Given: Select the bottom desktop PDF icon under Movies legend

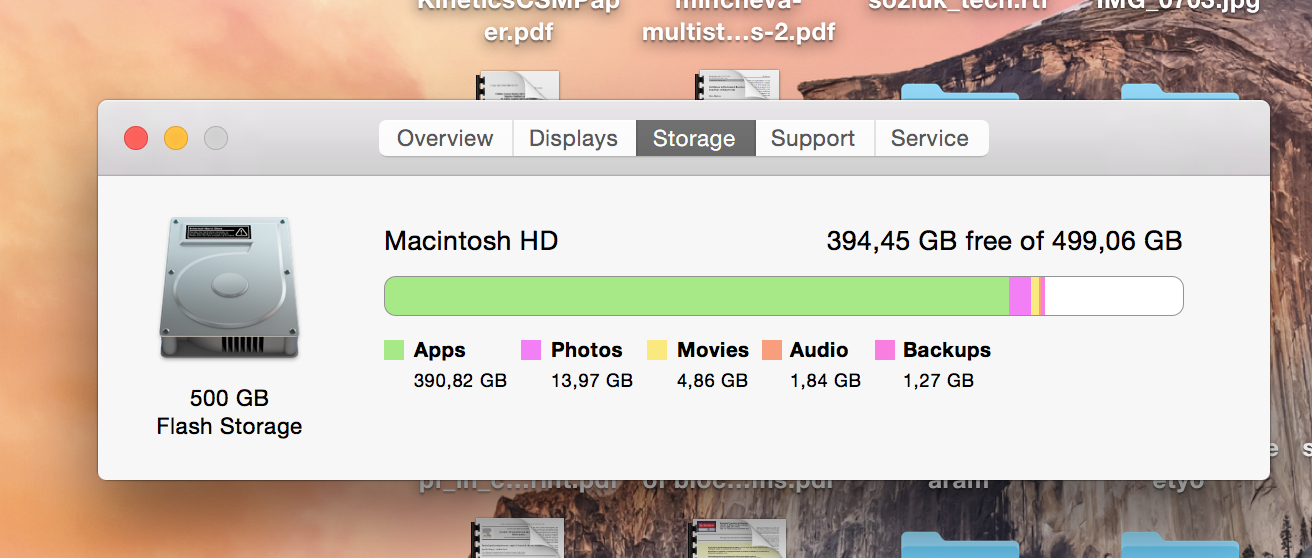Looking at the screenshot, I should coord(737,537).
